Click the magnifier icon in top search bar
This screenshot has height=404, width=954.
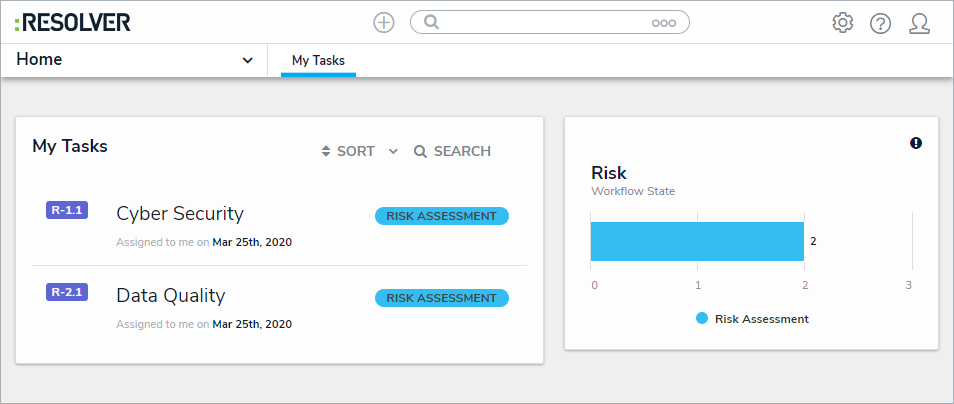pos(432,22)
